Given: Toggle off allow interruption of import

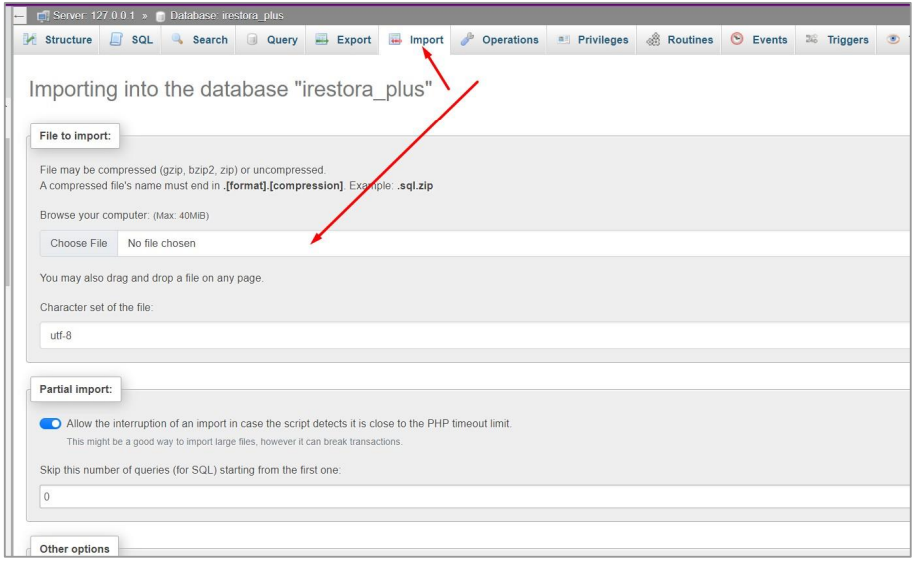Looking at the screenshot, I should point(50,424).
